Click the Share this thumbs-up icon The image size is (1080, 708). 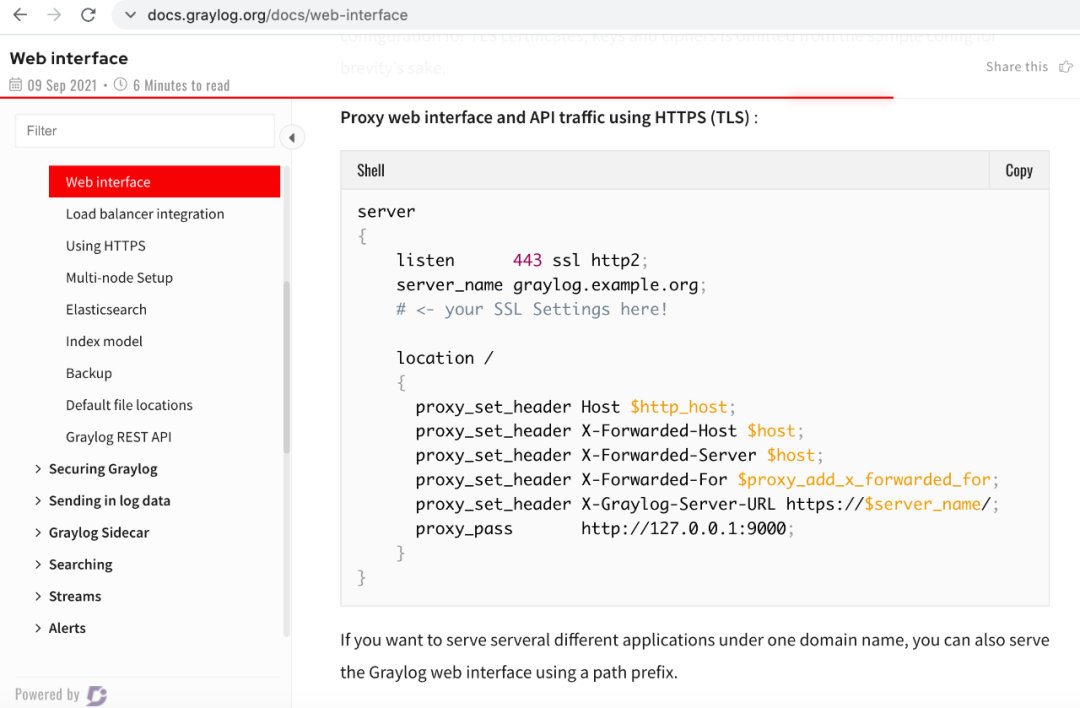coord(1066,67)
